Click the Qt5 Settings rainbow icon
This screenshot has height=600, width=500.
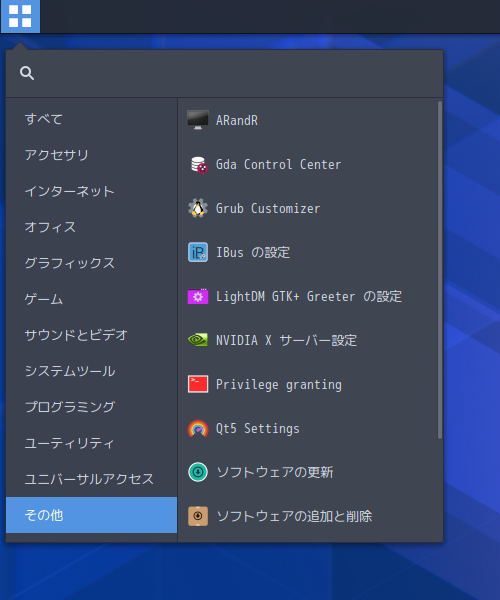click(x=198, y=428)
